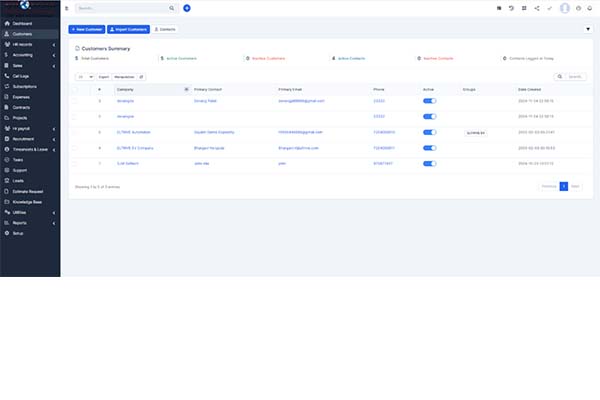The image size is (600, 400).
Task: Click the Customers Summary document icon
Action: pos(77,48)
